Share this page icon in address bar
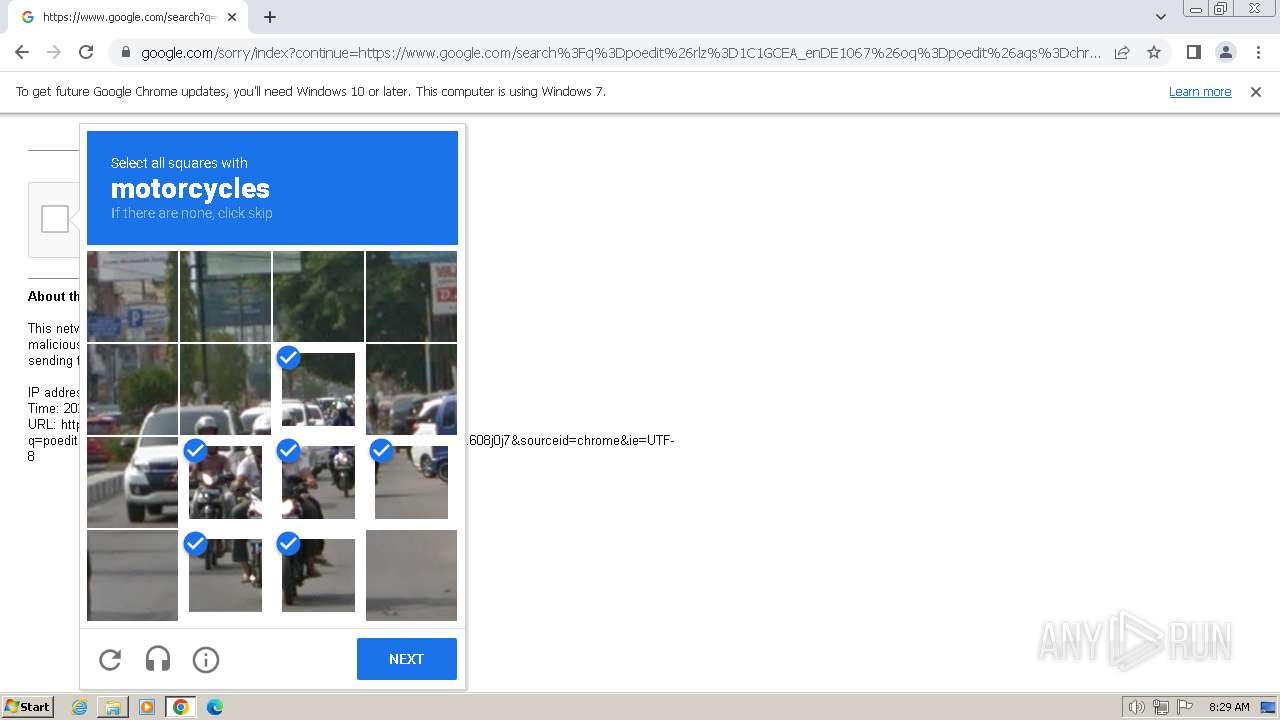Viewport: 1280px width, 720px height. coord(1122,52)
